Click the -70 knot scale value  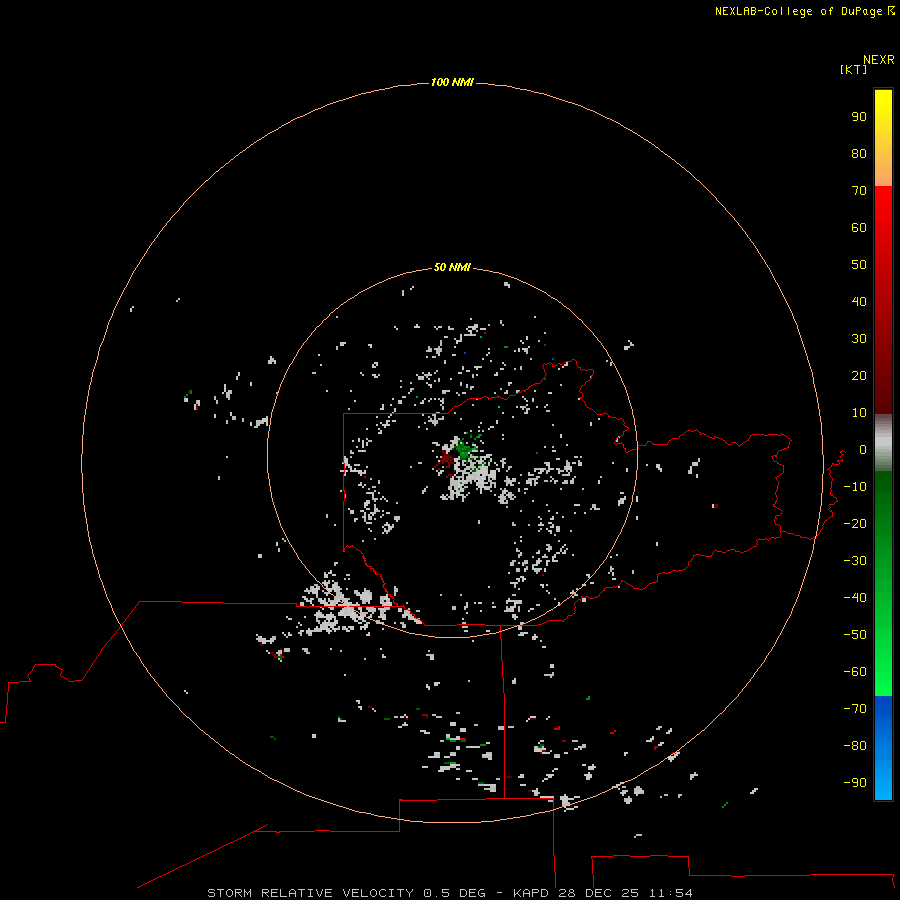[x=855, y=709]
